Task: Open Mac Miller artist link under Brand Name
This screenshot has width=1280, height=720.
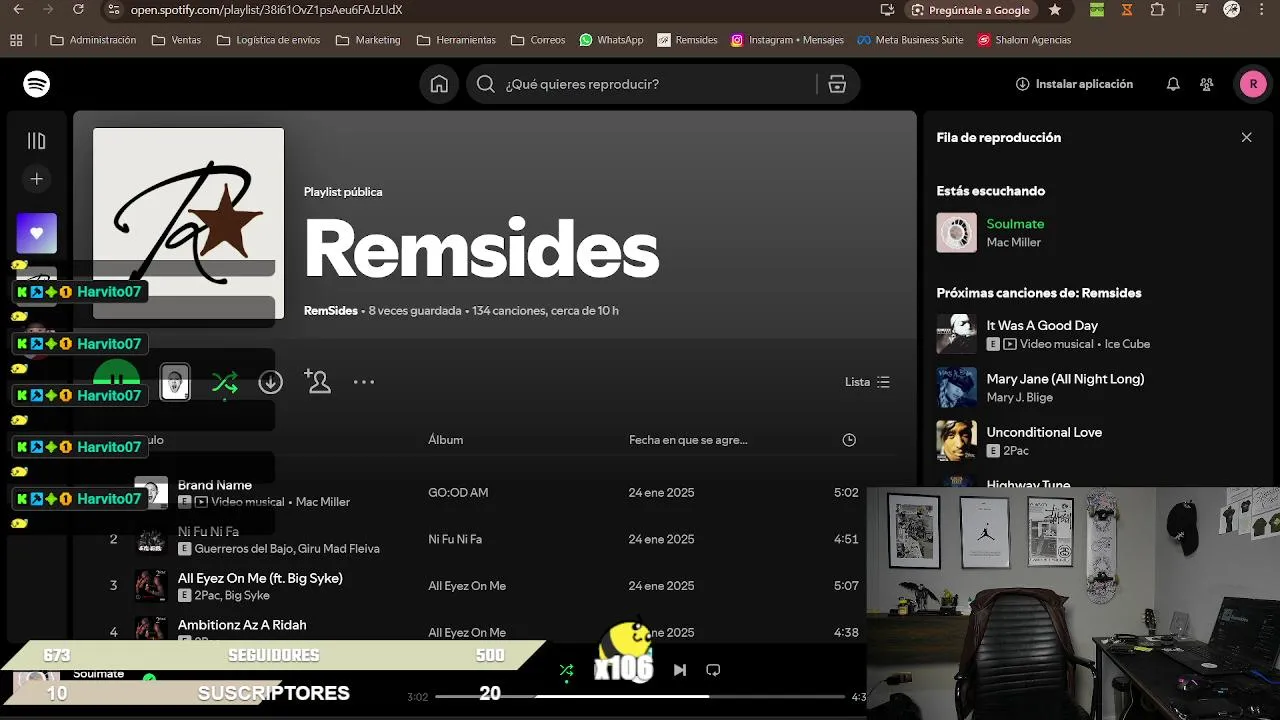Action: point(323,502)
